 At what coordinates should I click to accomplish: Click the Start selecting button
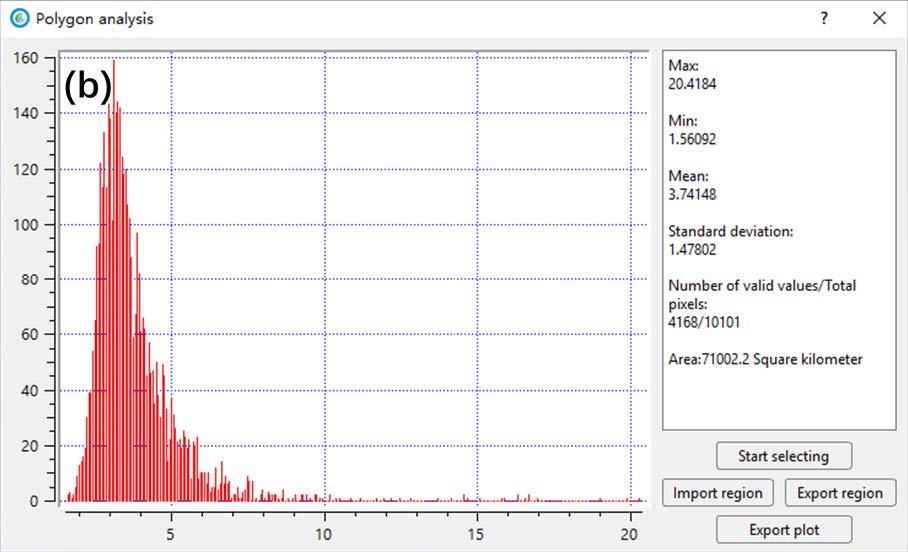pos(783,456)
